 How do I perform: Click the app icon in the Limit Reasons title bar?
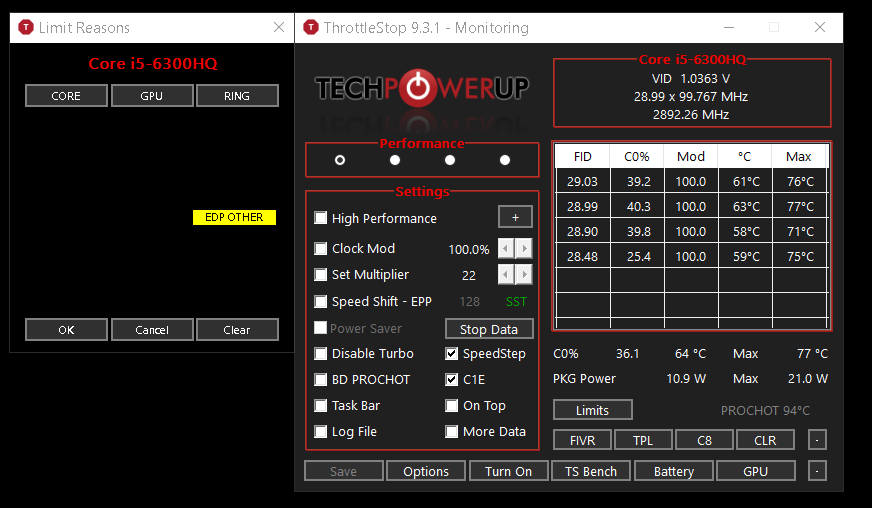click(x=26, y=27)
